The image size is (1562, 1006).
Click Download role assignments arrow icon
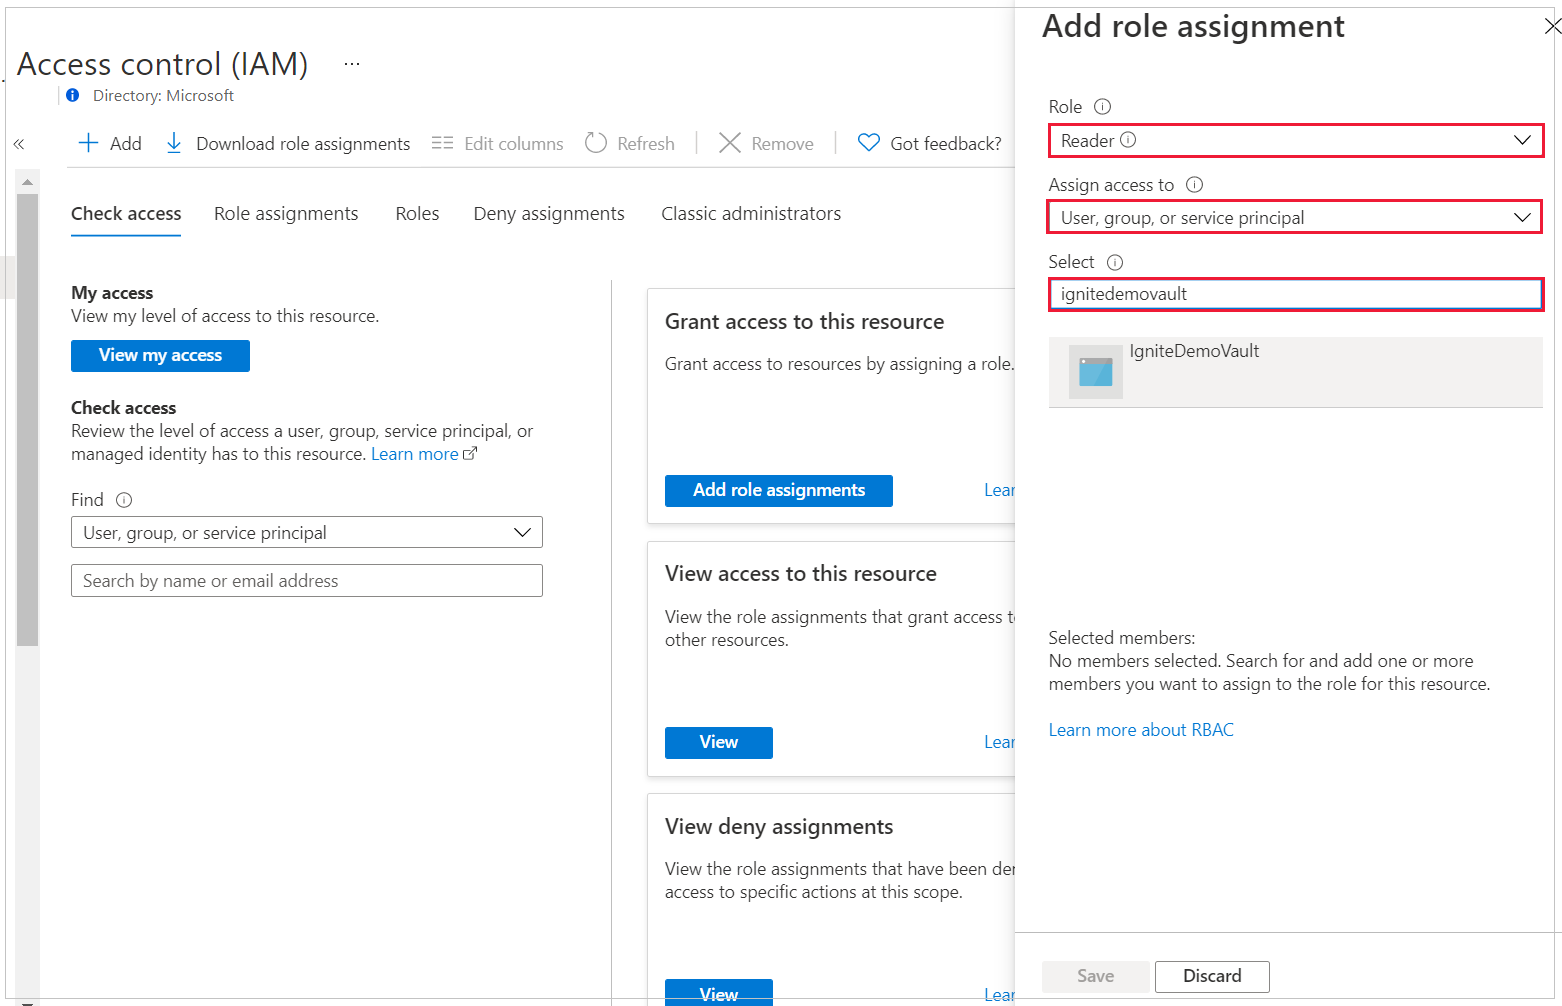pos(174,143)
